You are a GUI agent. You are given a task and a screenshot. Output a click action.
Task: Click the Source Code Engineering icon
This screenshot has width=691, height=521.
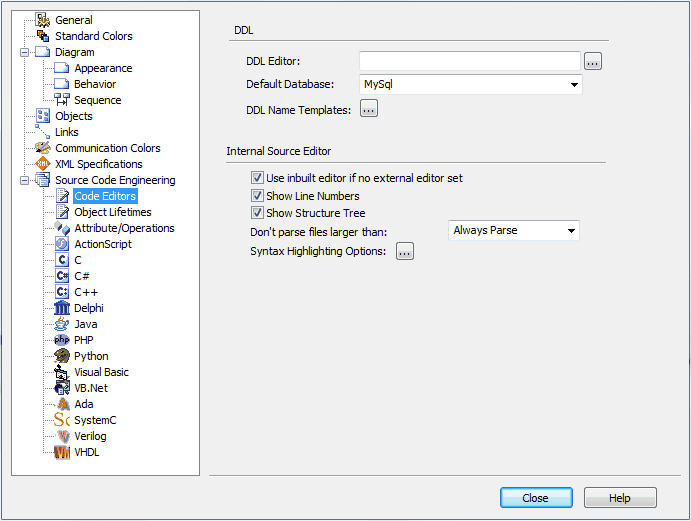click(x=43, y=180)
